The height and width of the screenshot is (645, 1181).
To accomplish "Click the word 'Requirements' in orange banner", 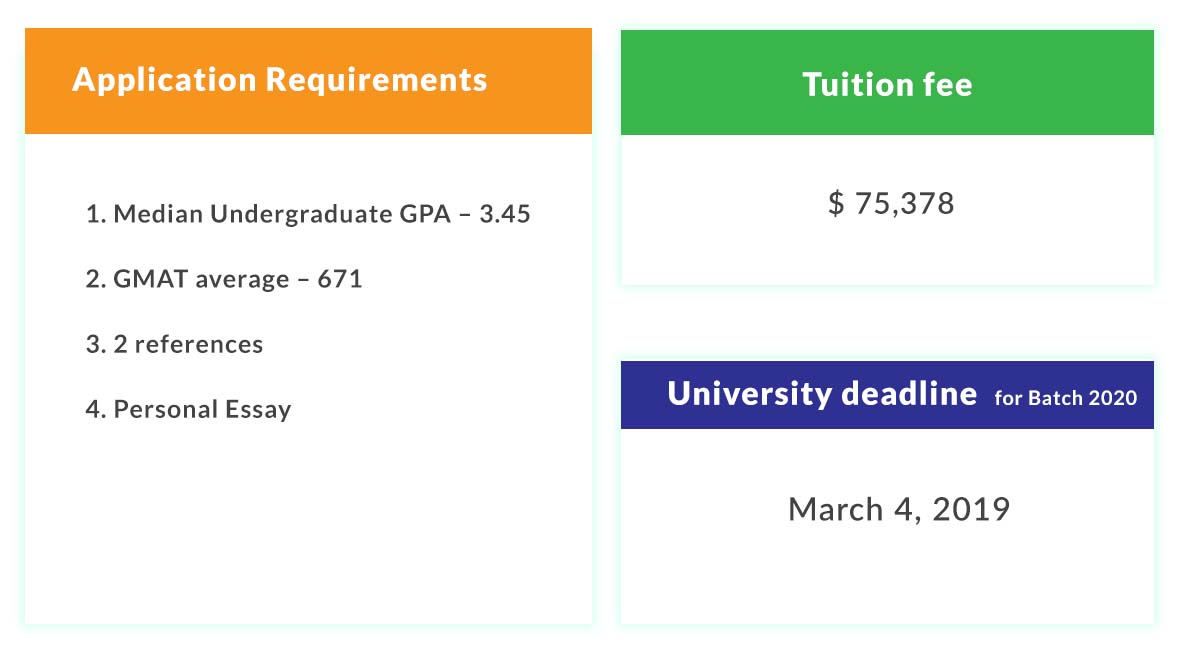I will [x=377, y=80].
